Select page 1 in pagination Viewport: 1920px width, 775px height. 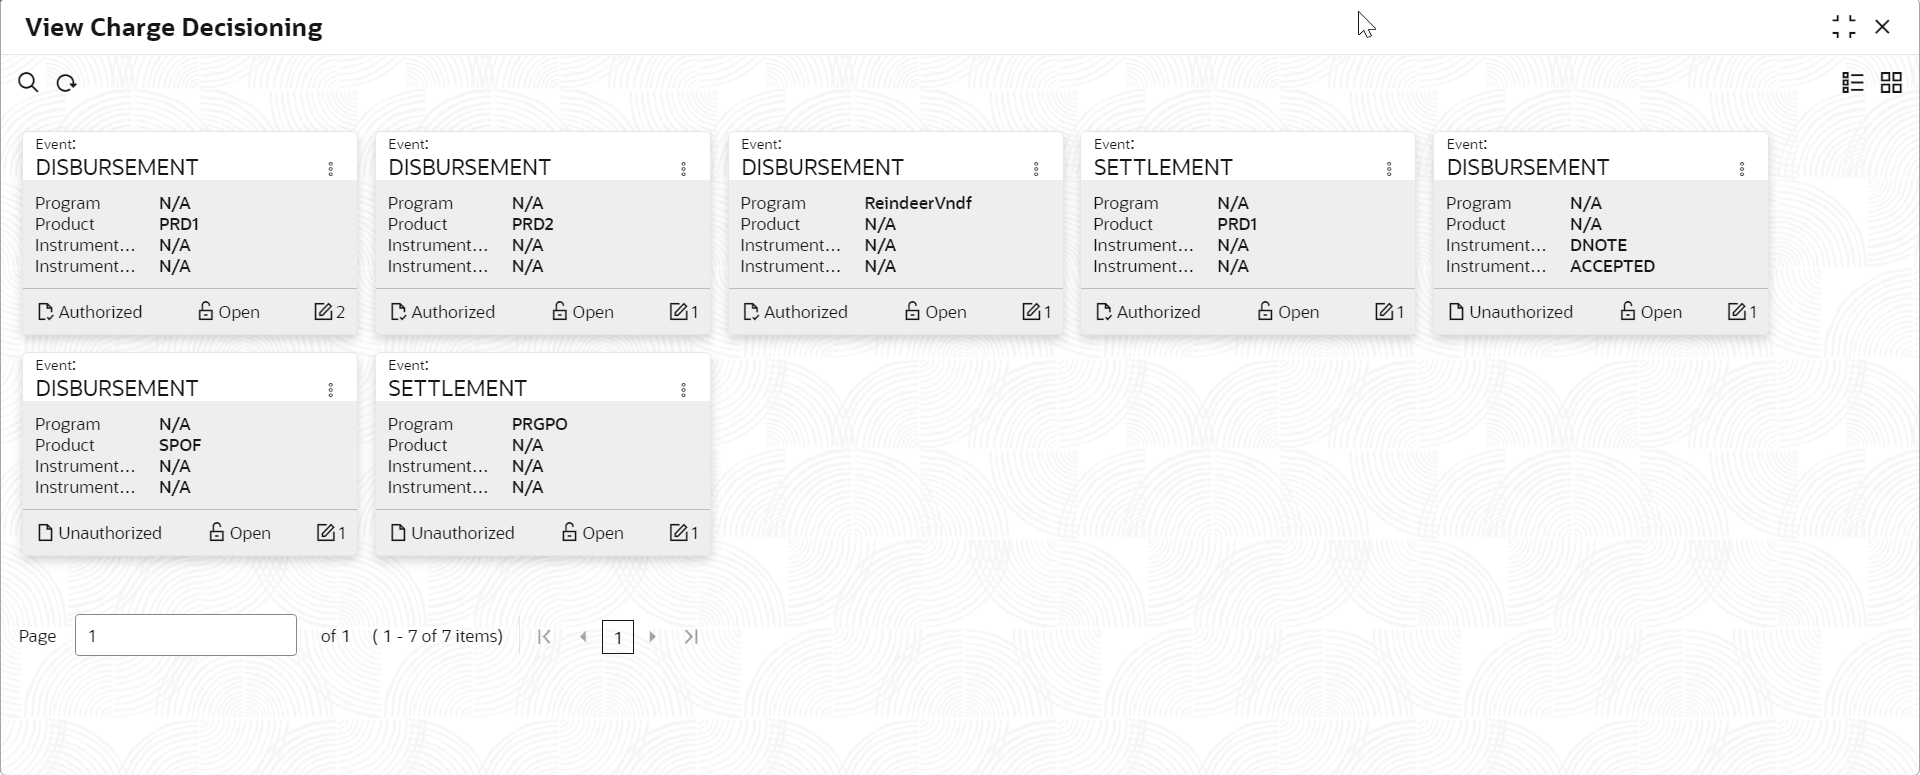pos(618,637)
